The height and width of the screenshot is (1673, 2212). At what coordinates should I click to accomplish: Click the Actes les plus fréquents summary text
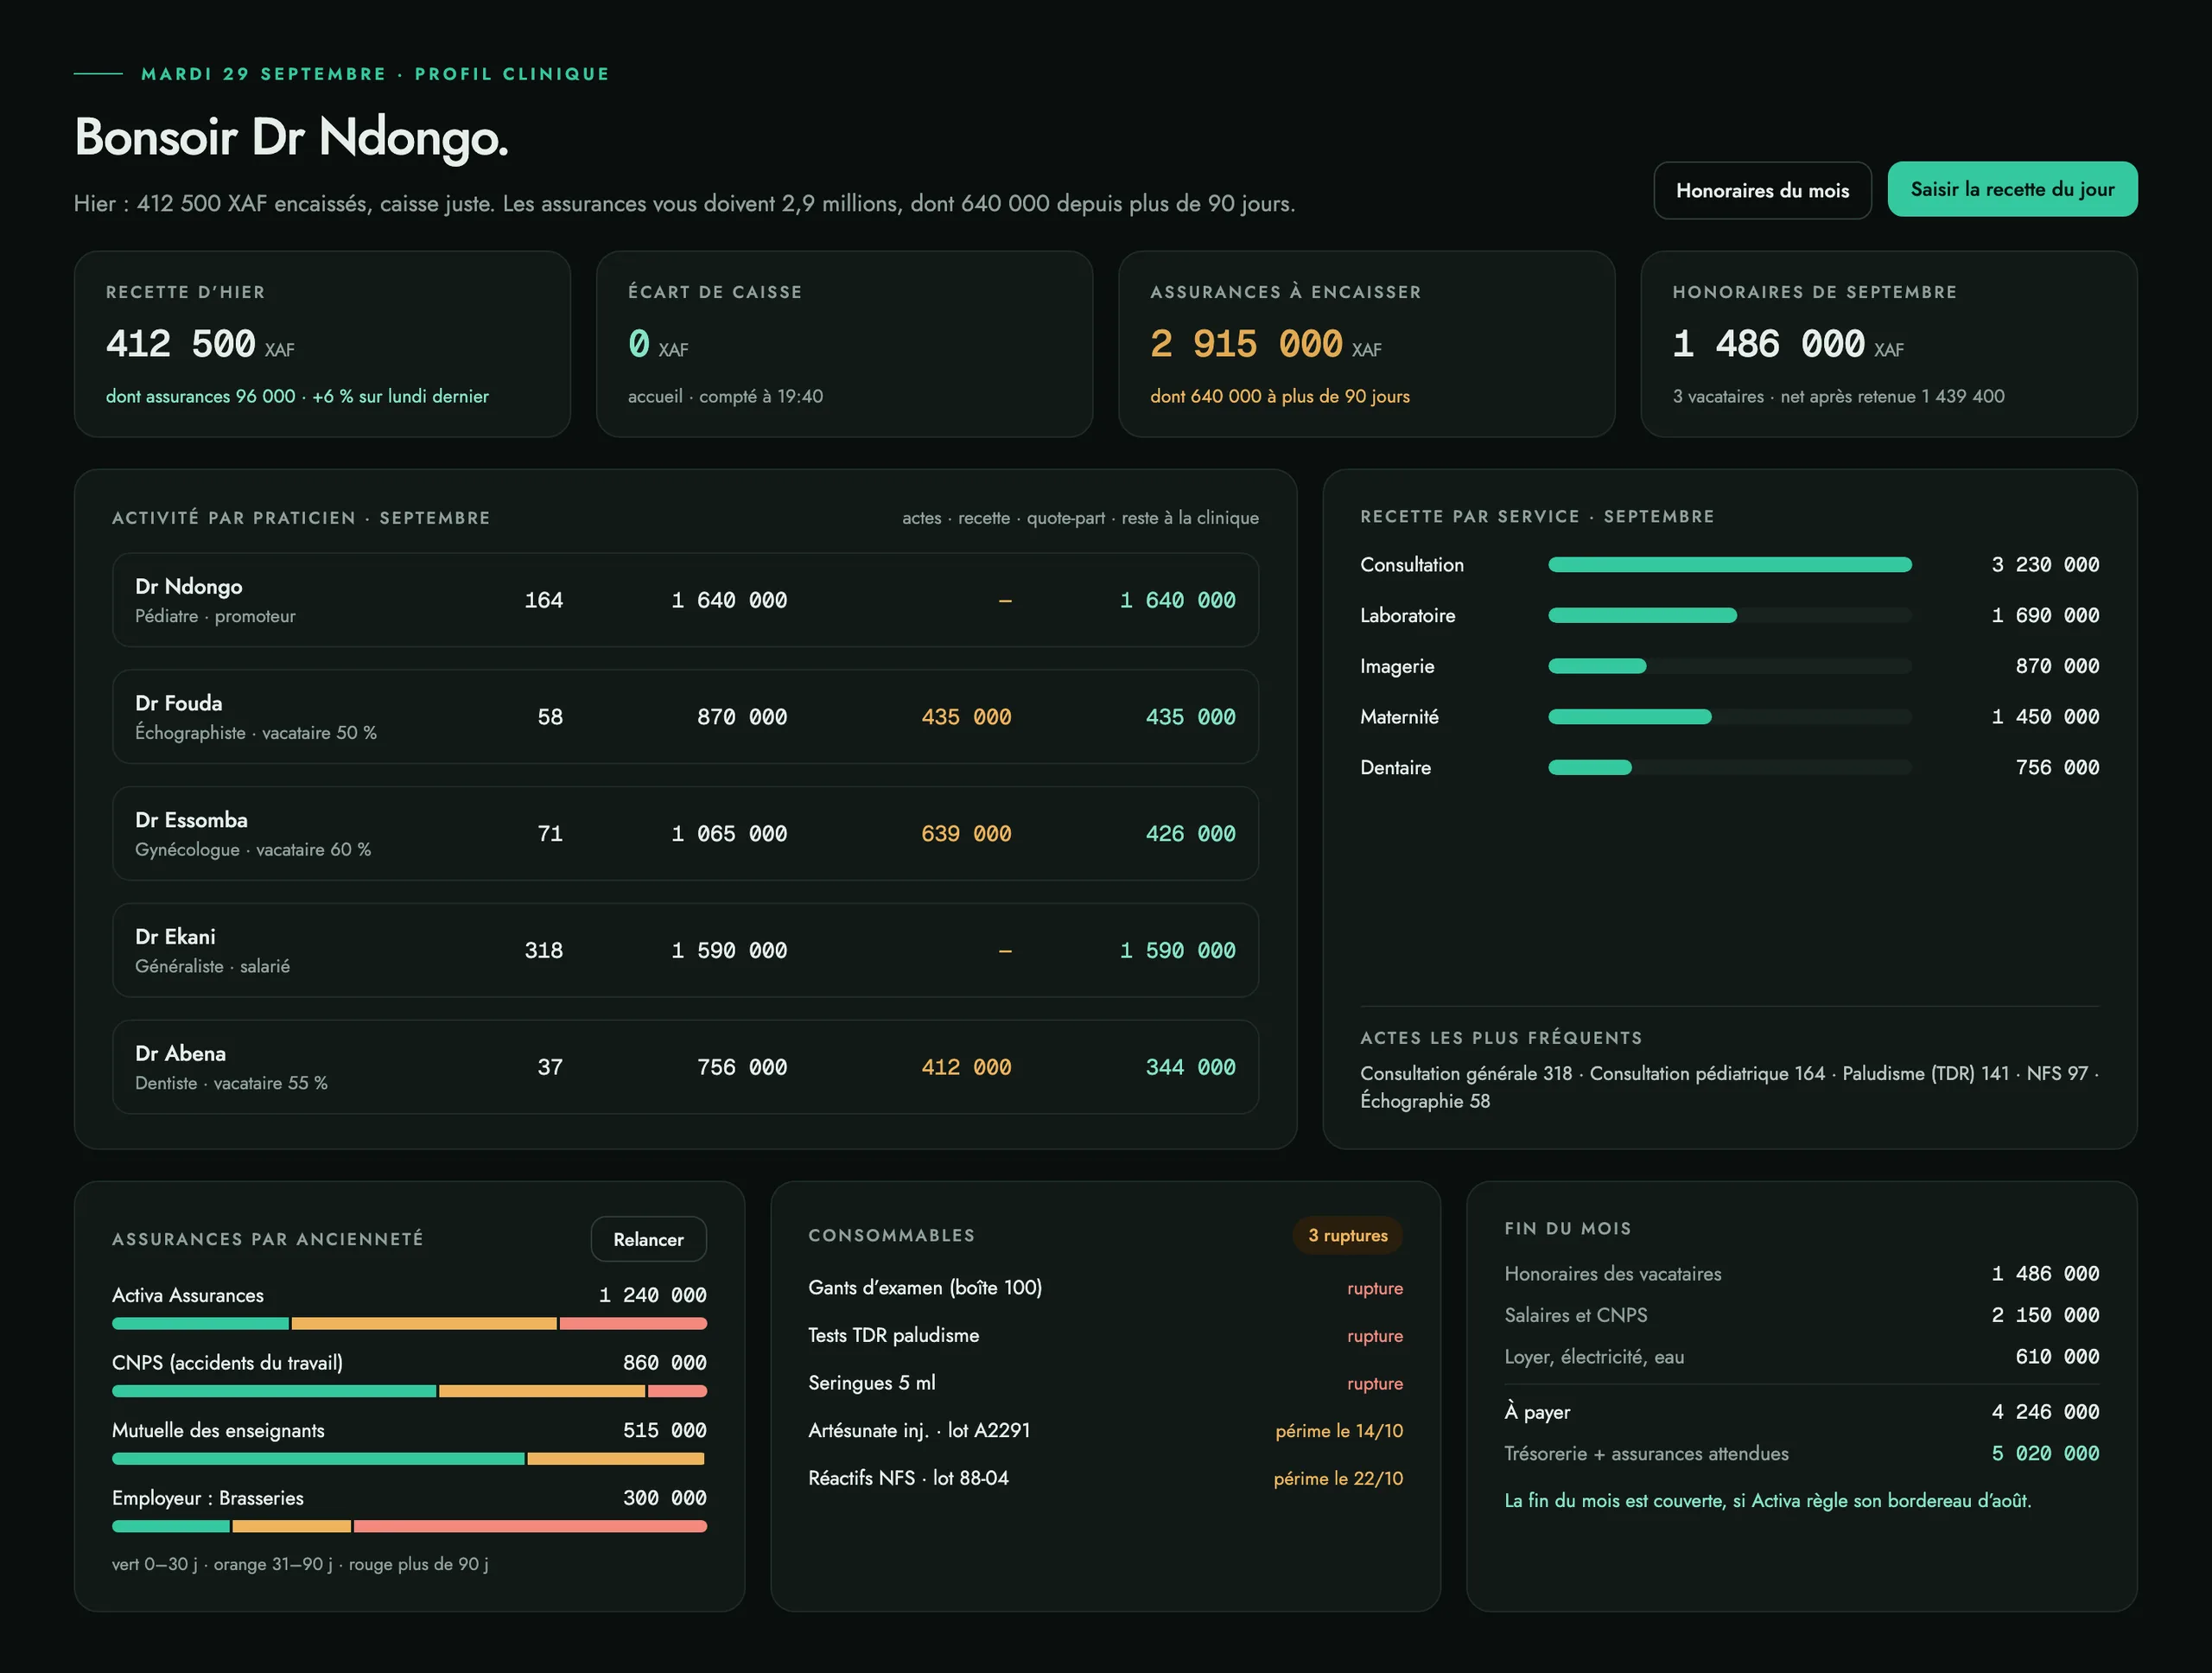(1729, 1087)
